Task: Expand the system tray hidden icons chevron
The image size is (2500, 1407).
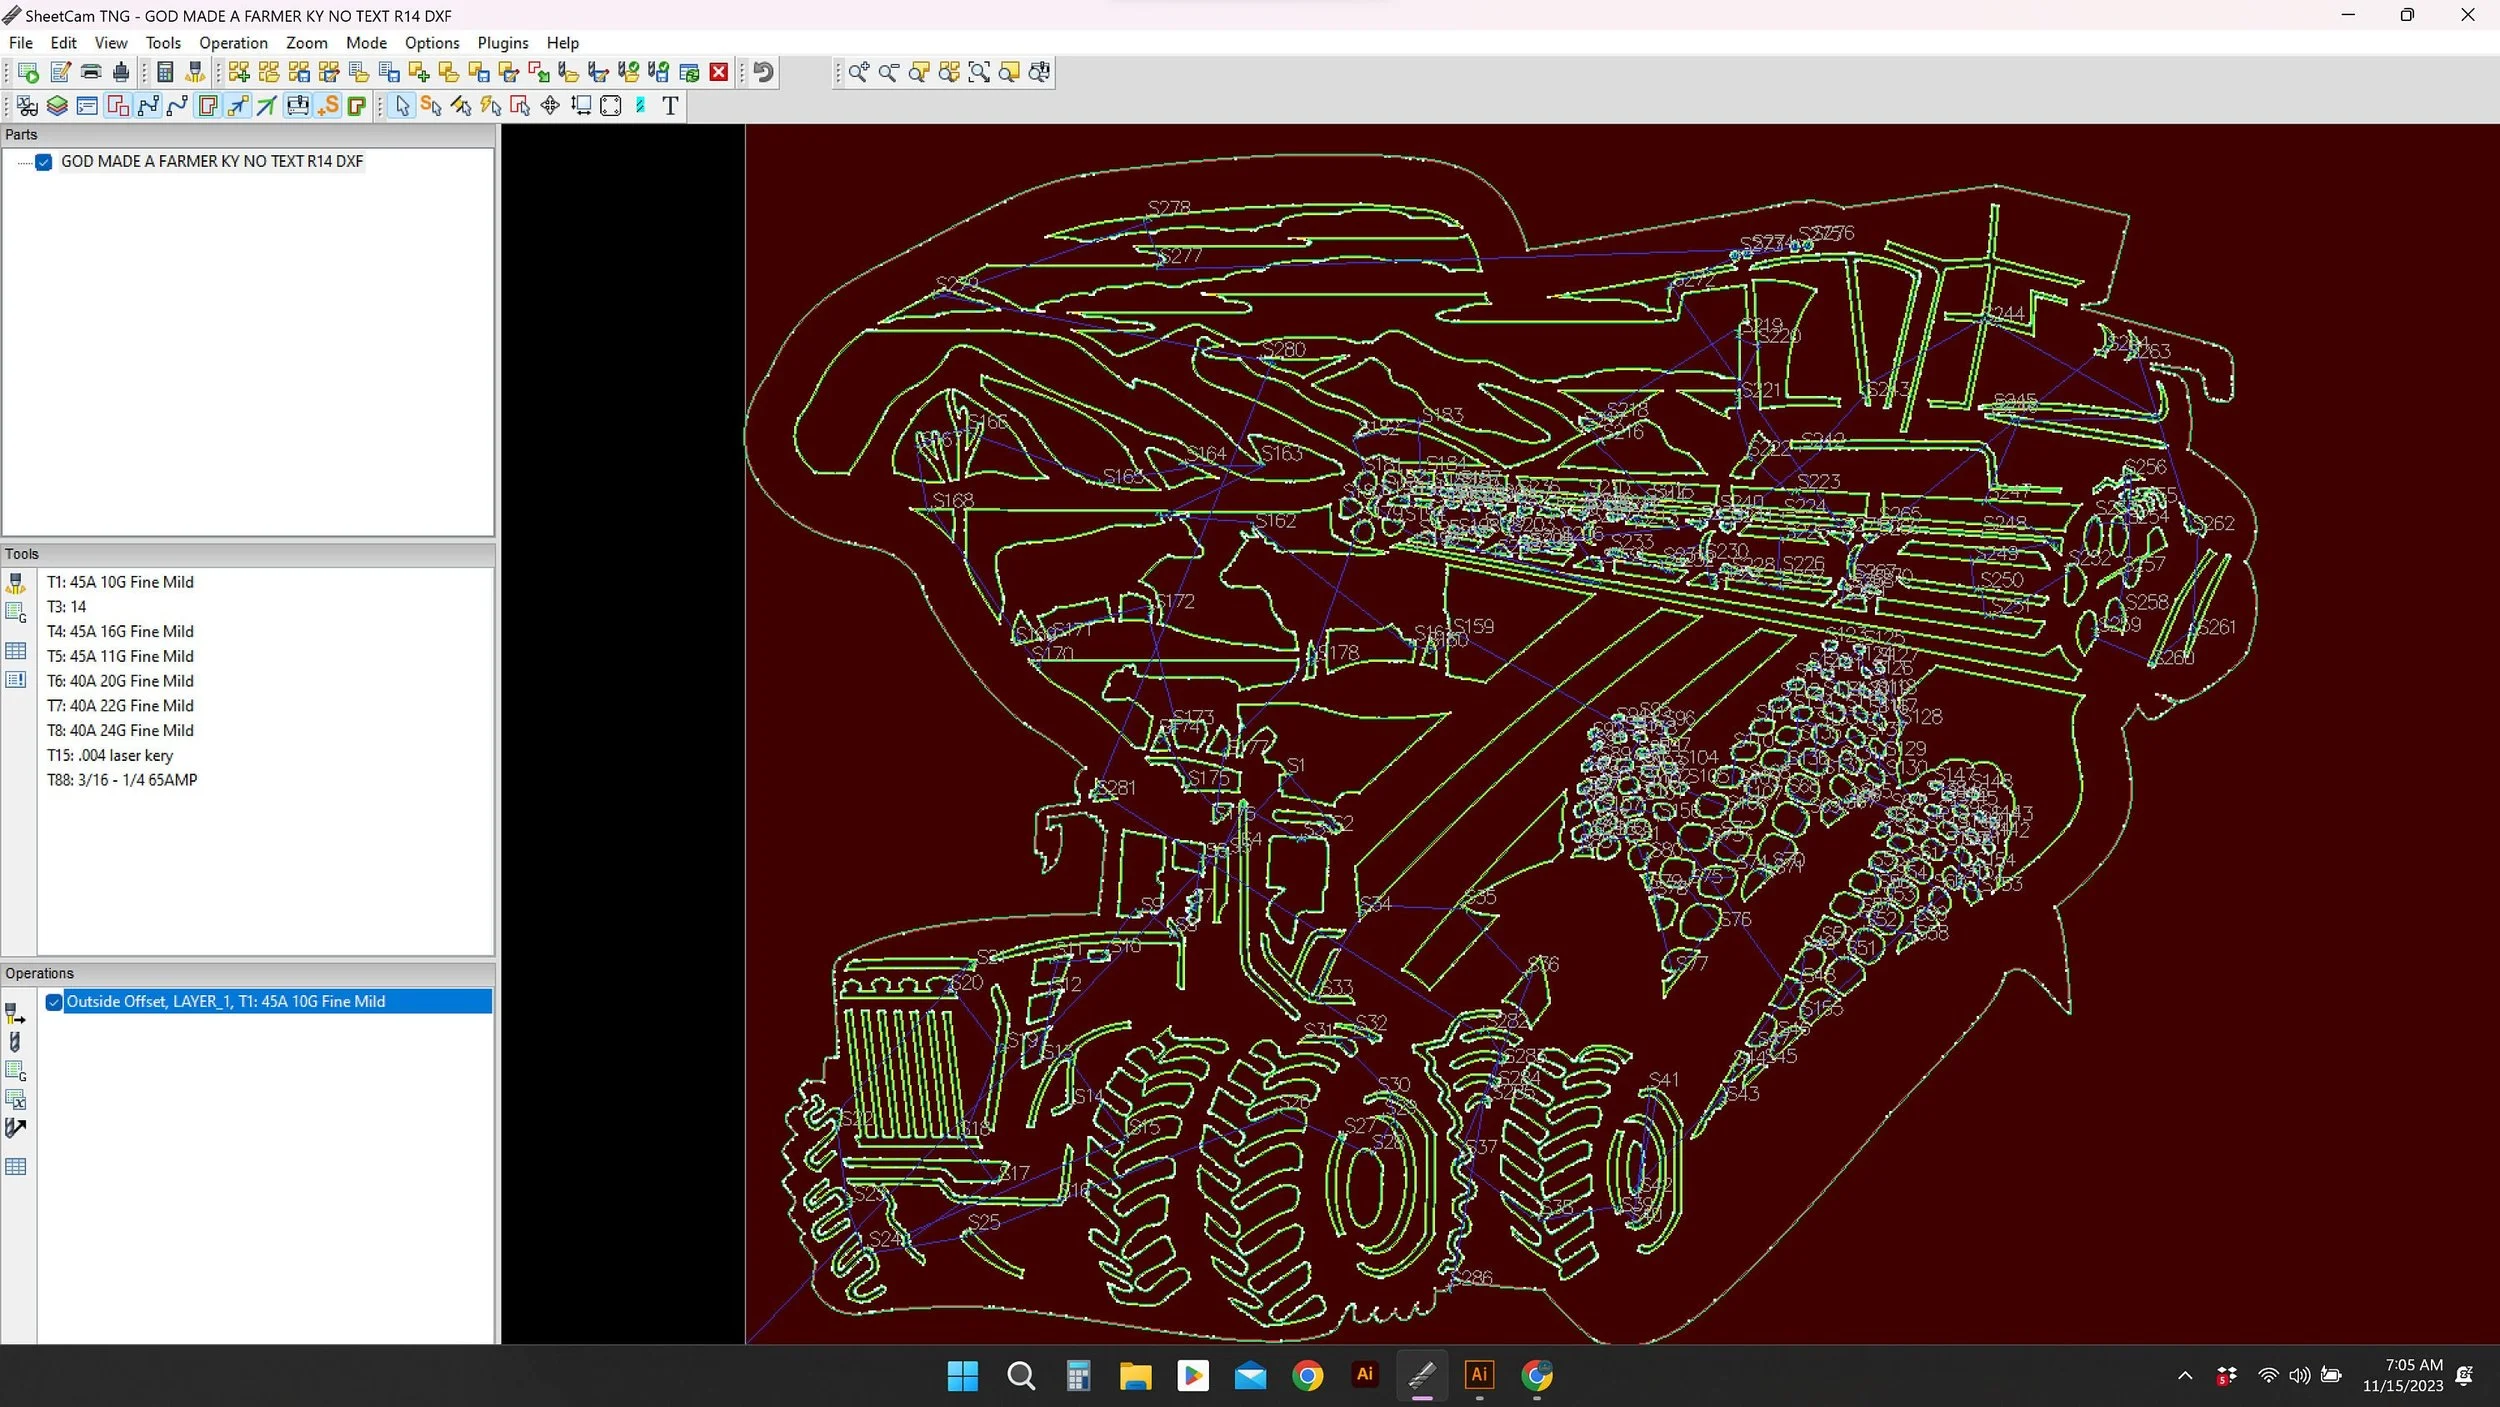Action: tap(2184, 1376)
